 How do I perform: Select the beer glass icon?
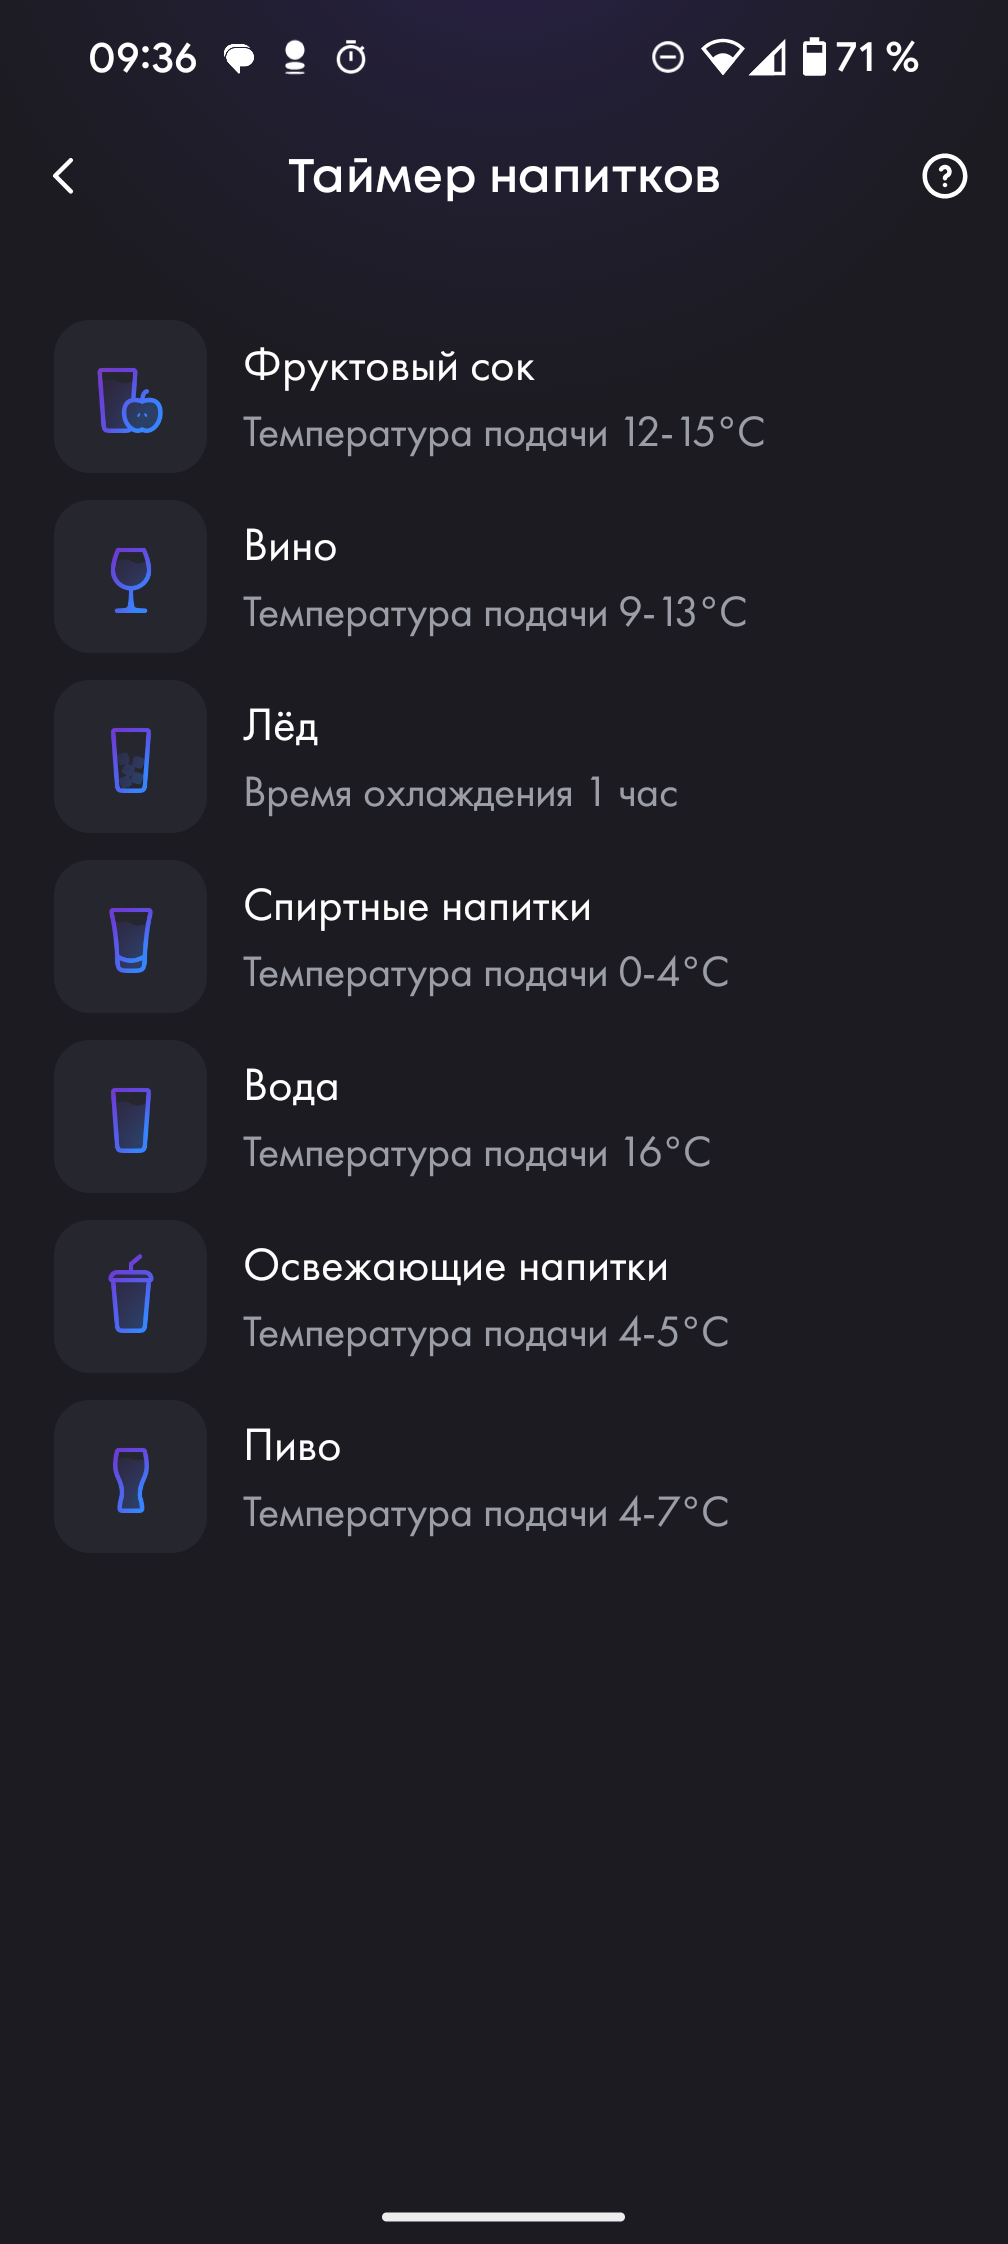point(131,1477)
